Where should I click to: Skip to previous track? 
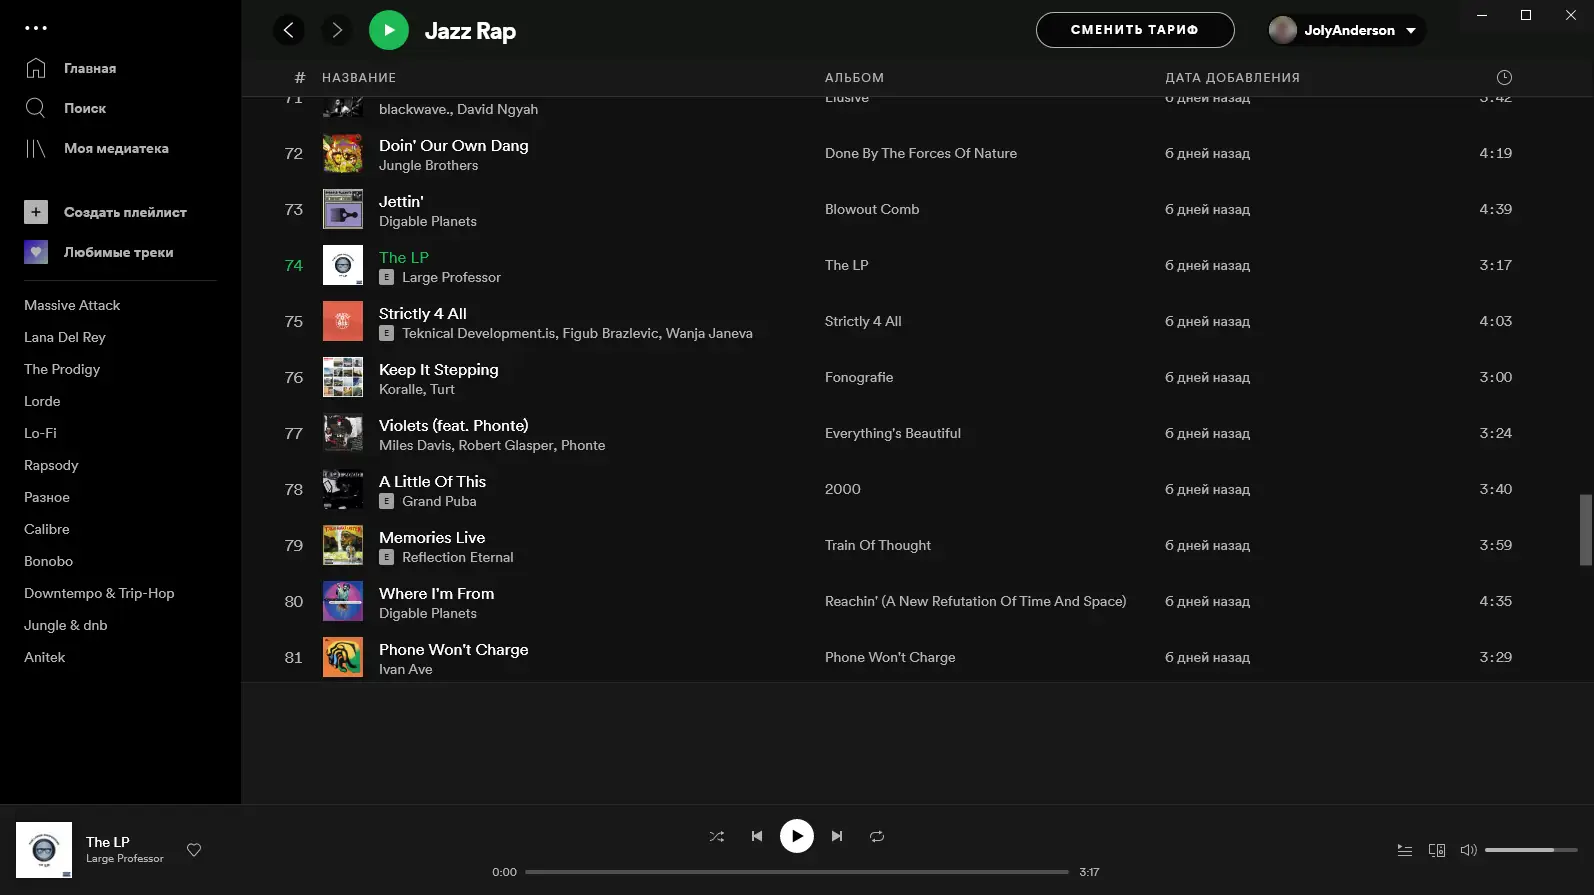click(x=757, y=836)
